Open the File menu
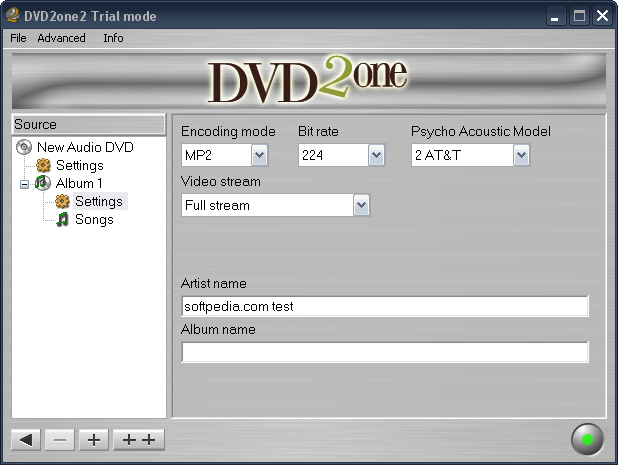Screen dimensions: 618x465 click(18, 38)
